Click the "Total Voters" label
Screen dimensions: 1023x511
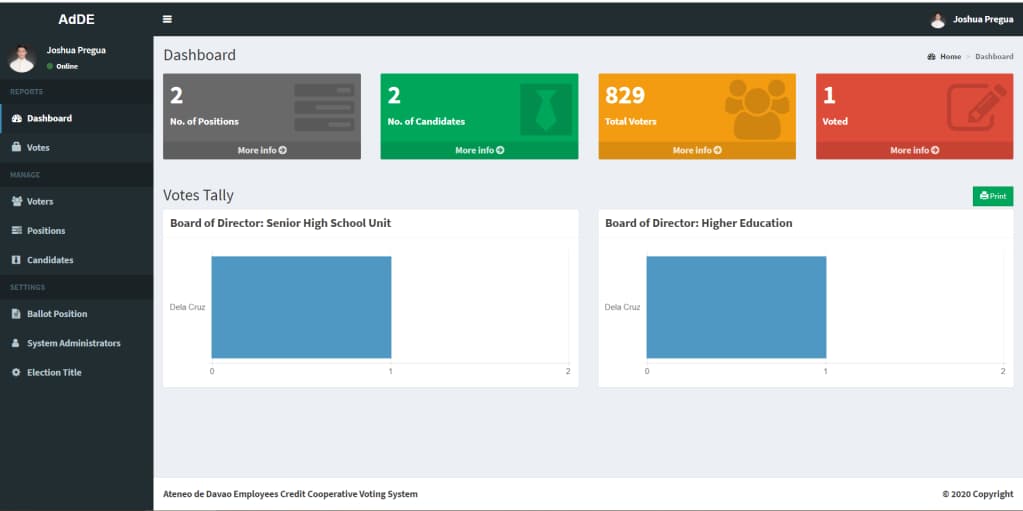630,121
